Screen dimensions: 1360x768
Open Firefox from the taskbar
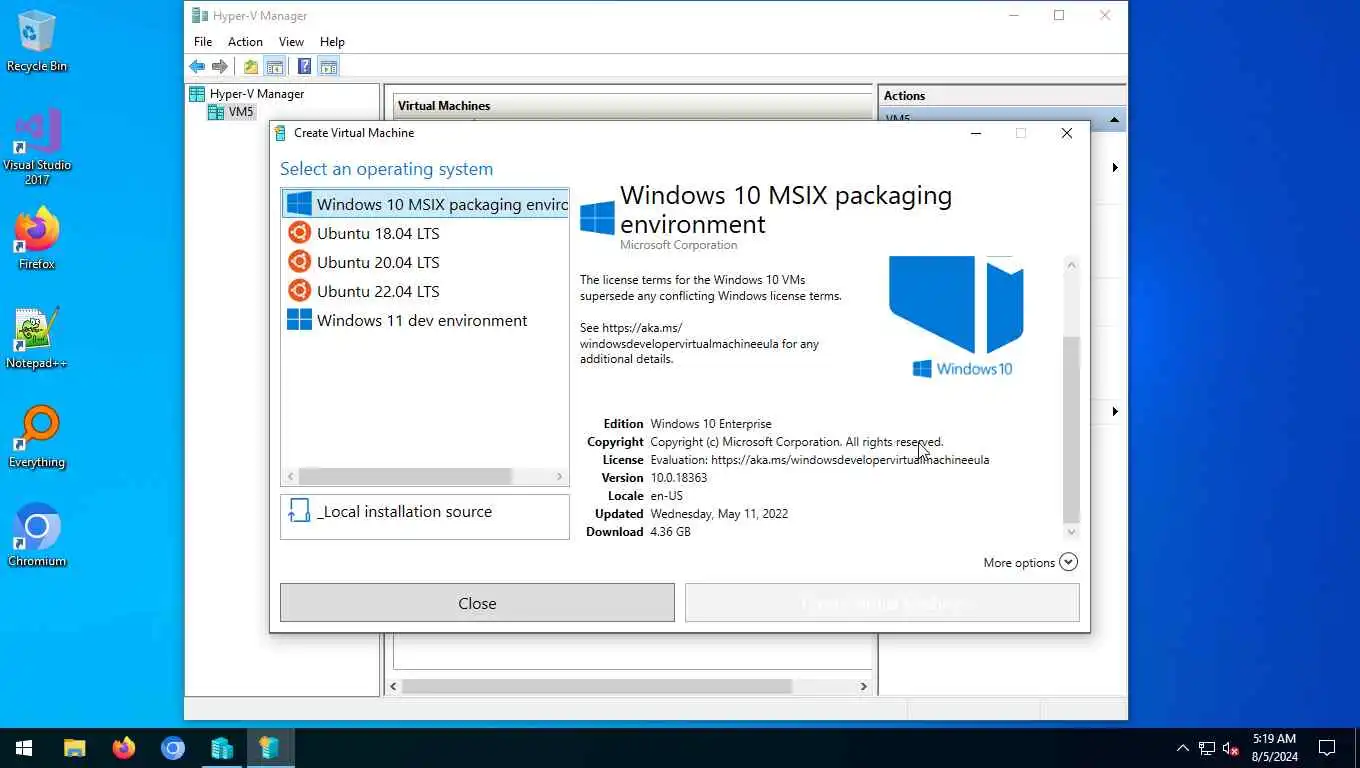[x=124, y=748]
